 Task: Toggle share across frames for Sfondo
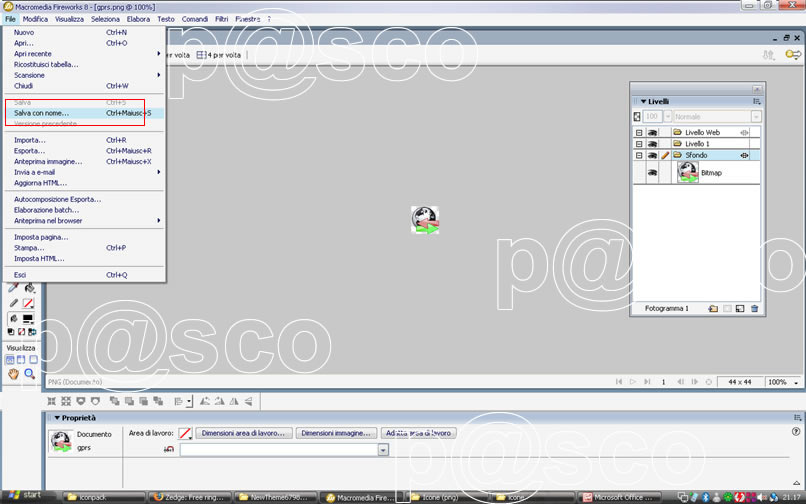(x=744, y=155)
